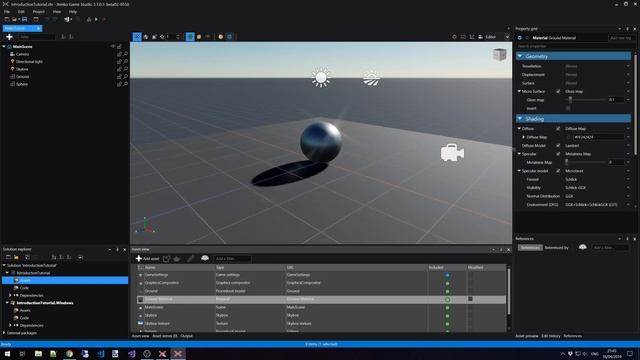
Task: Click the Metalness Map slider handle
Action: (567, 162)
